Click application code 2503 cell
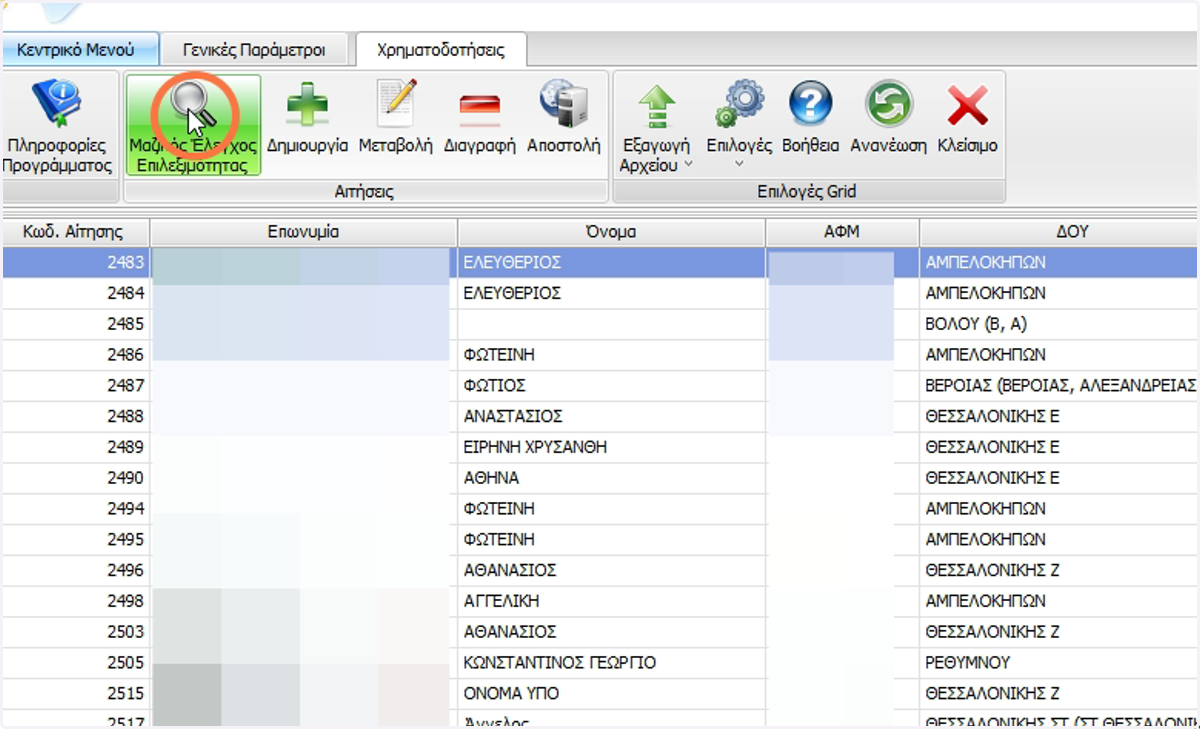Screen dimensions: 1200x729 pos(75,633)
